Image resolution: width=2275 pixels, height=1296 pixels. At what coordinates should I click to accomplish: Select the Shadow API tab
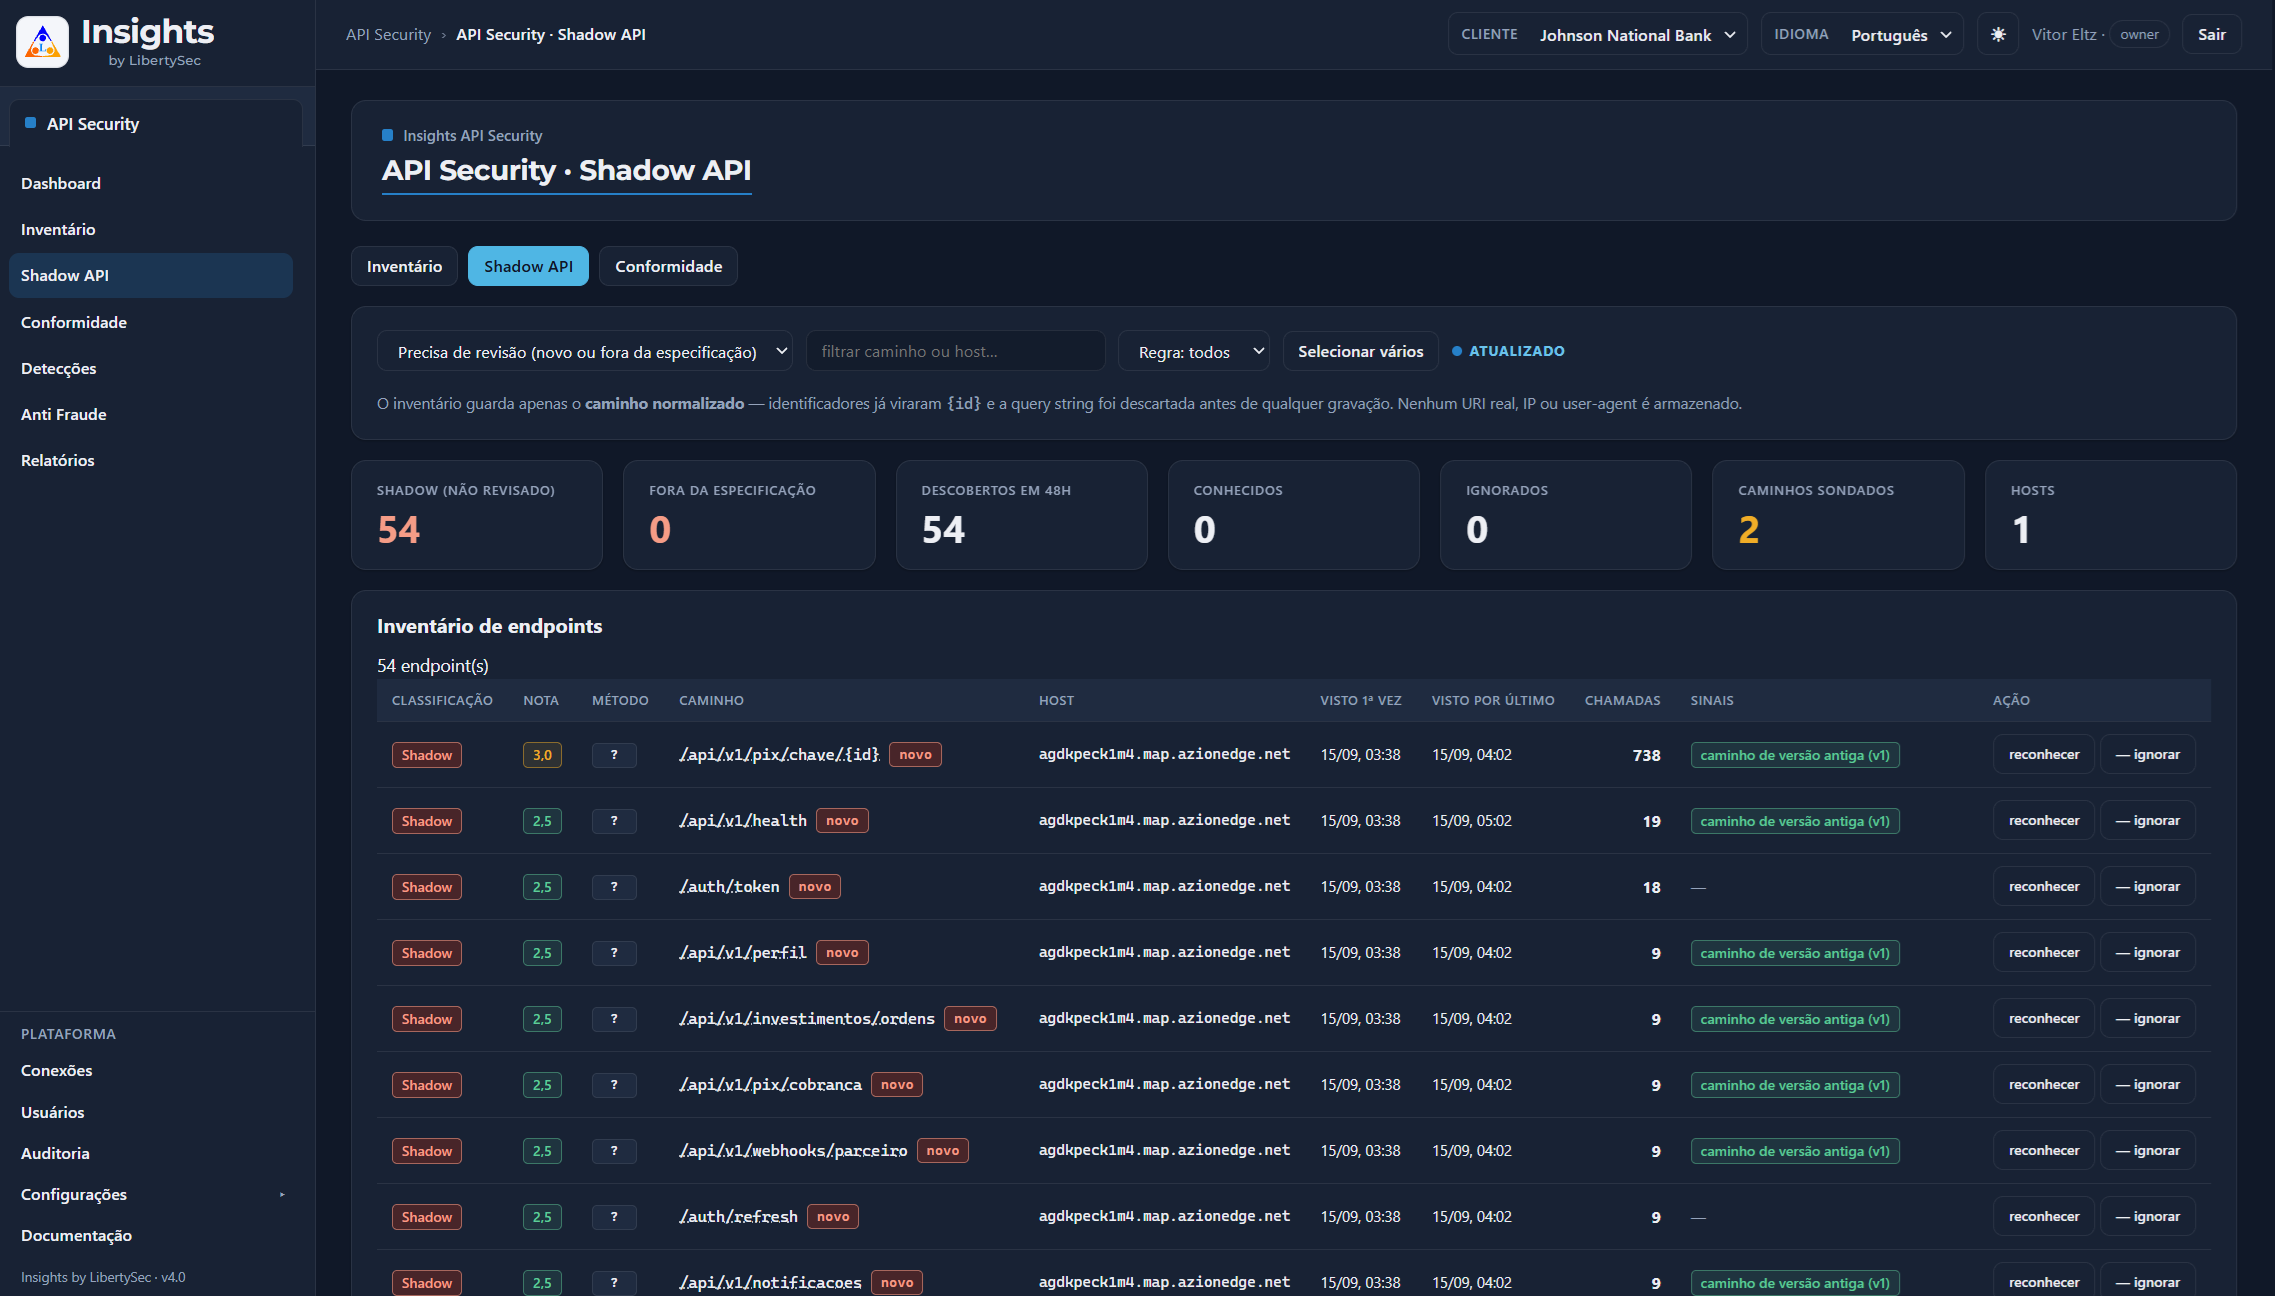[528, 266]
